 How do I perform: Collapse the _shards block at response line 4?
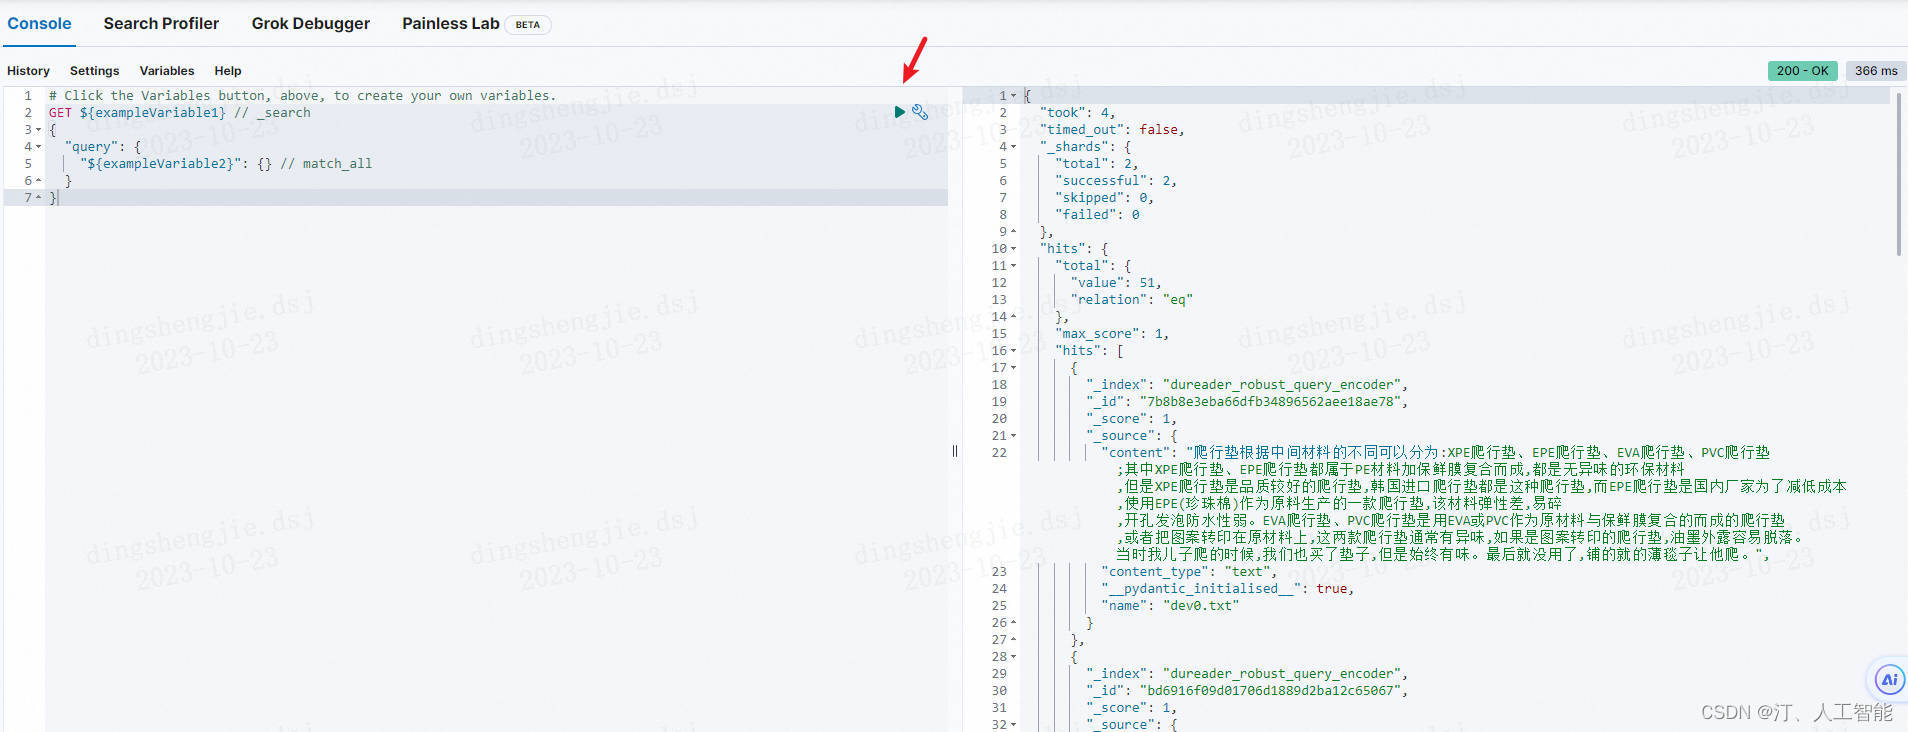click(x=1013, y=147)
